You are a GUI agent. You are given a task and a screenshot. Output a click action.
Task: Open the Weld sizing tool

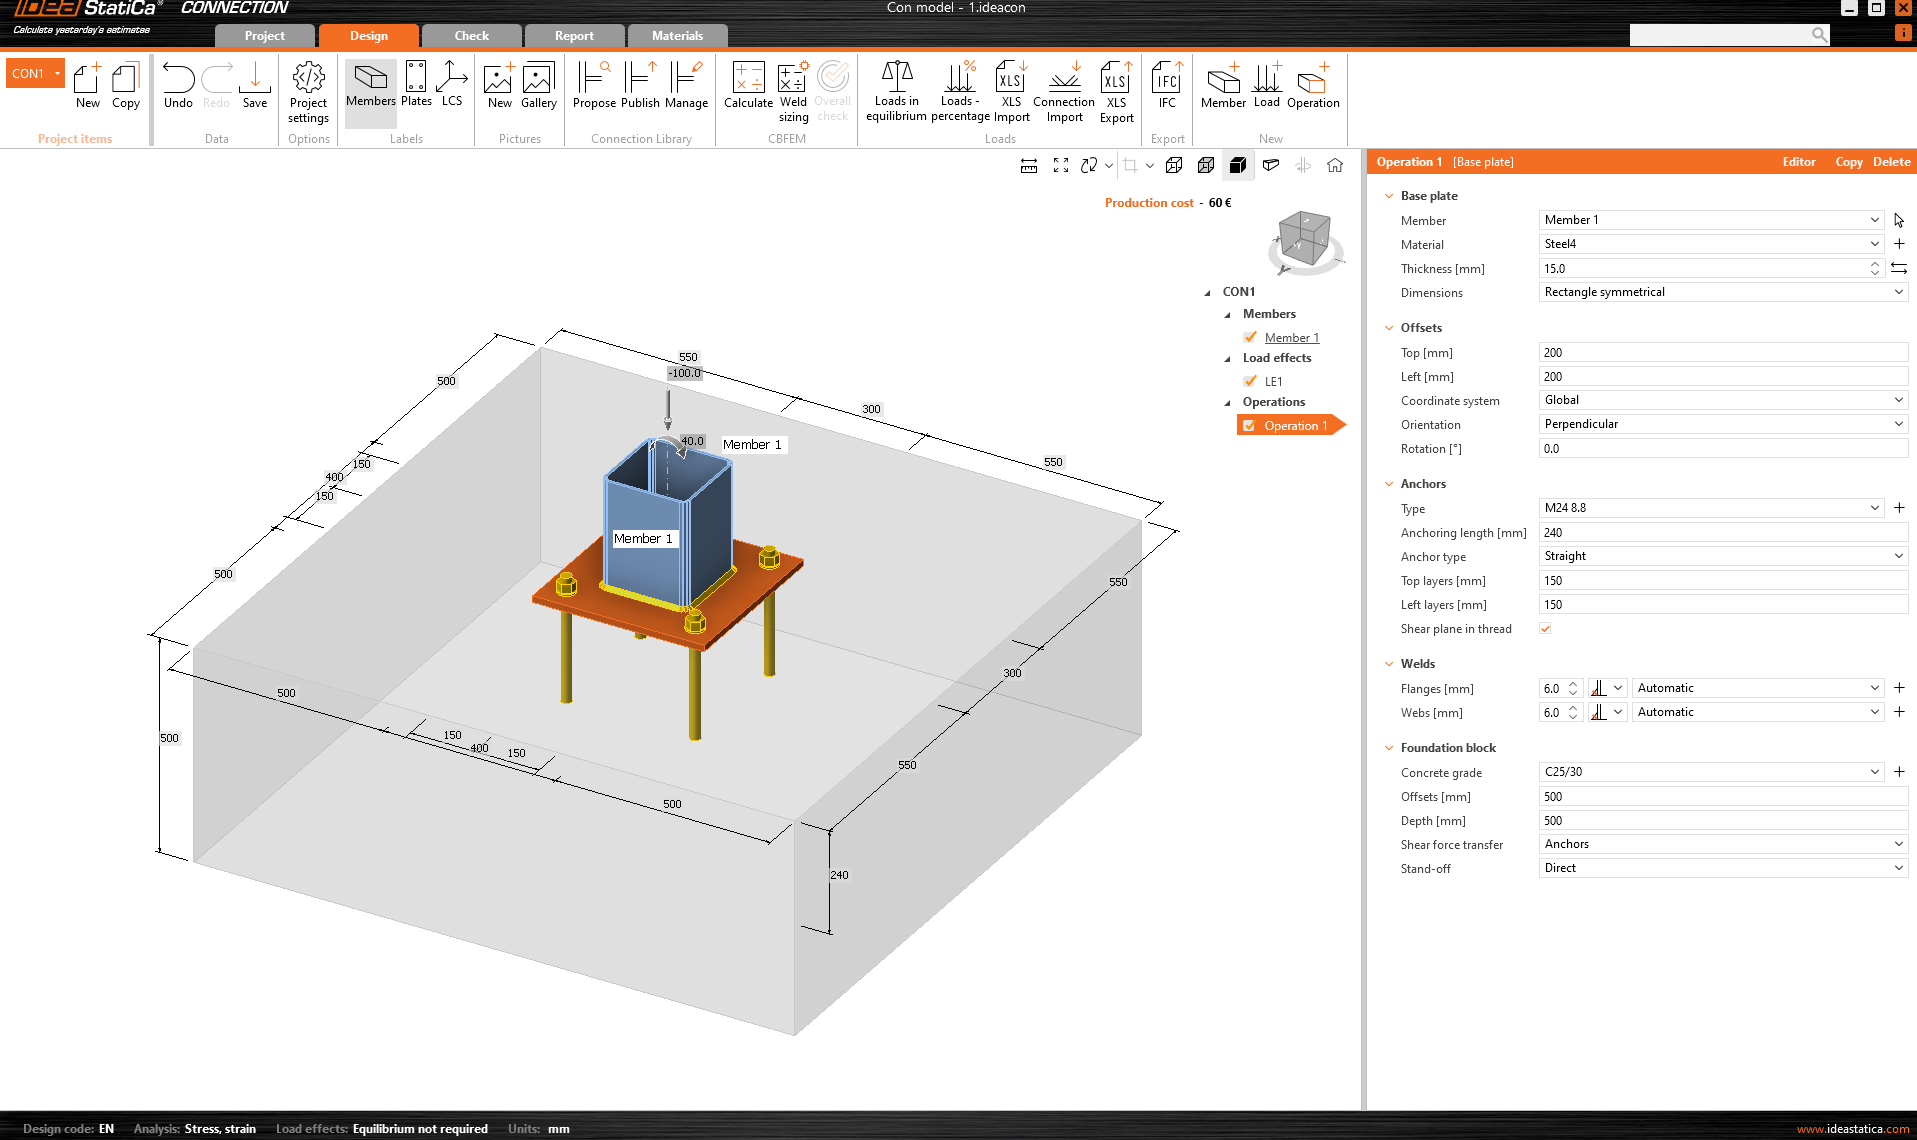[x=792, y=90]
